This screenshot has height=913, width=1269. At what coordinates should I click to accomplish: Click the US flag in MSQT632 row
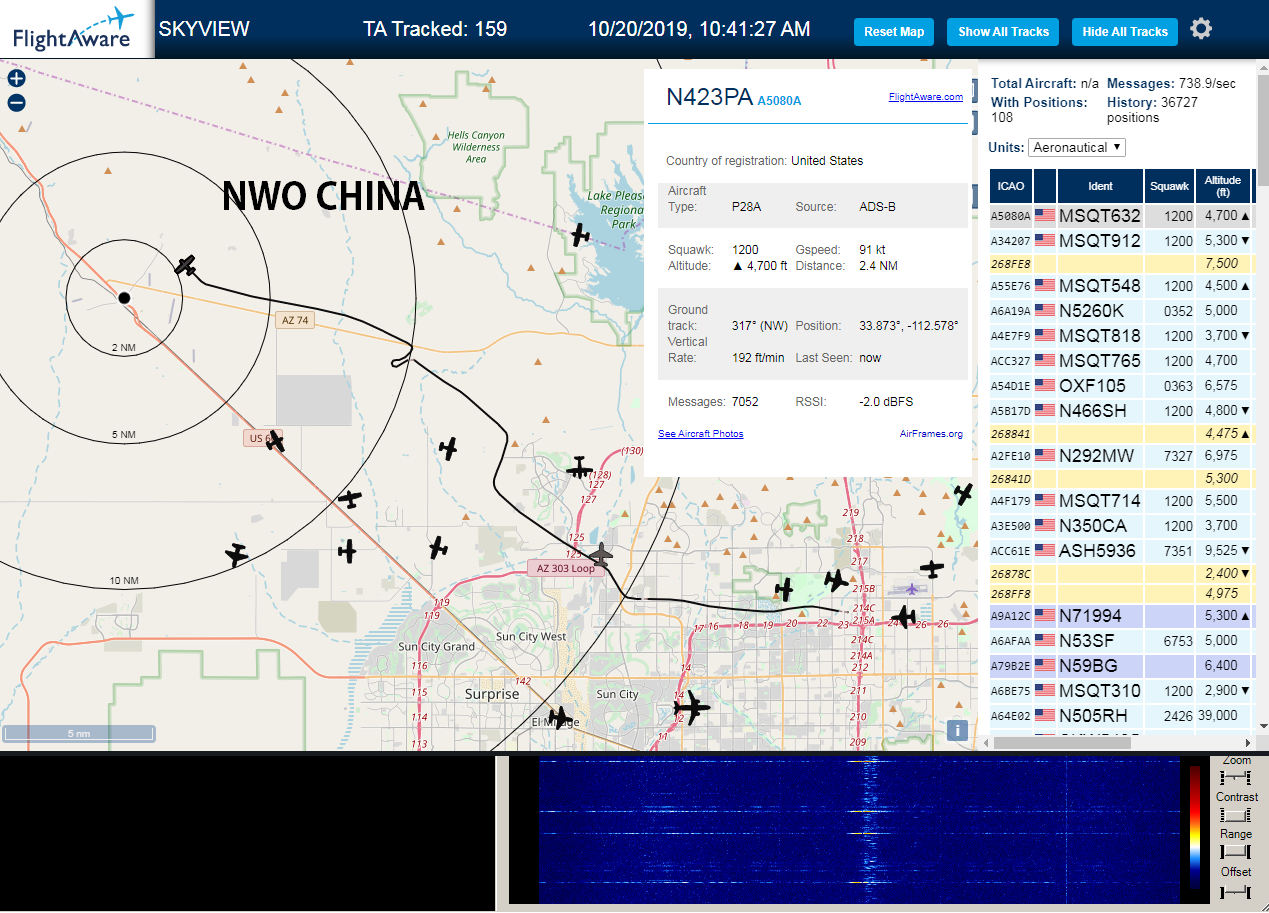tap(1045, 215)
